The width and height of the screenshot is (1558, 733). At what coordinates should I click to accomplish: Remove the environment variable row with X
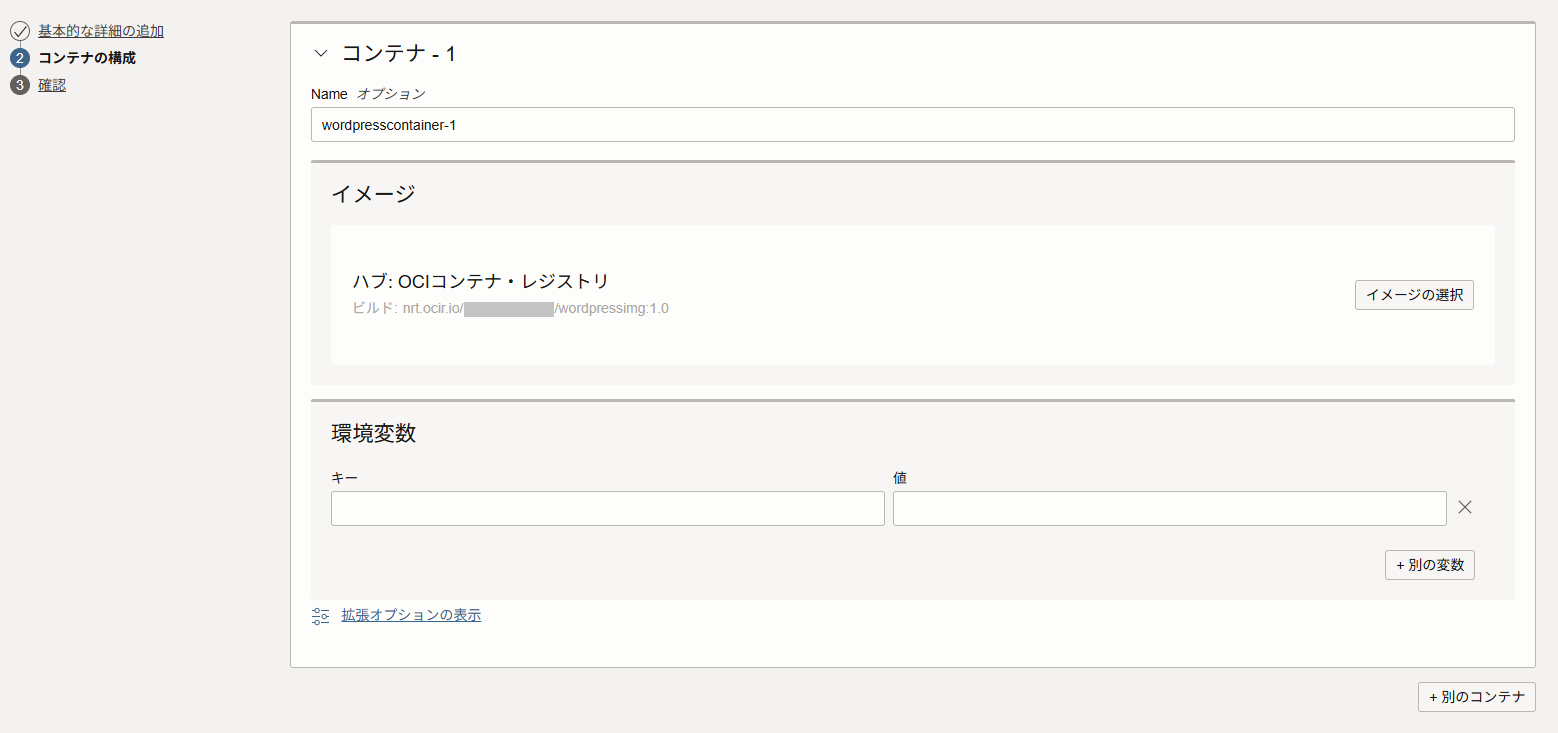[x=1465, y=507]
